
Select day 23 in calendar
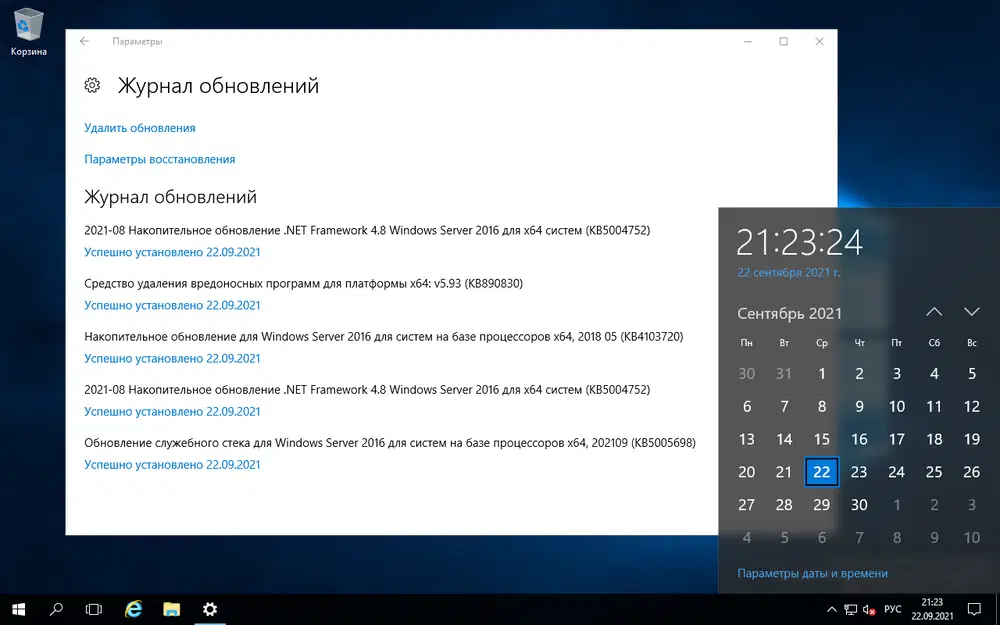point(859,472)
